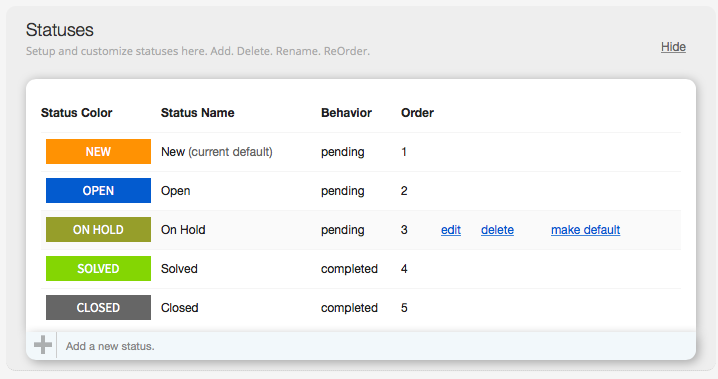The width and height of the screenshot is (718, 379).
Task: Click the Status Name column header
Action: [x=197, y=113]
